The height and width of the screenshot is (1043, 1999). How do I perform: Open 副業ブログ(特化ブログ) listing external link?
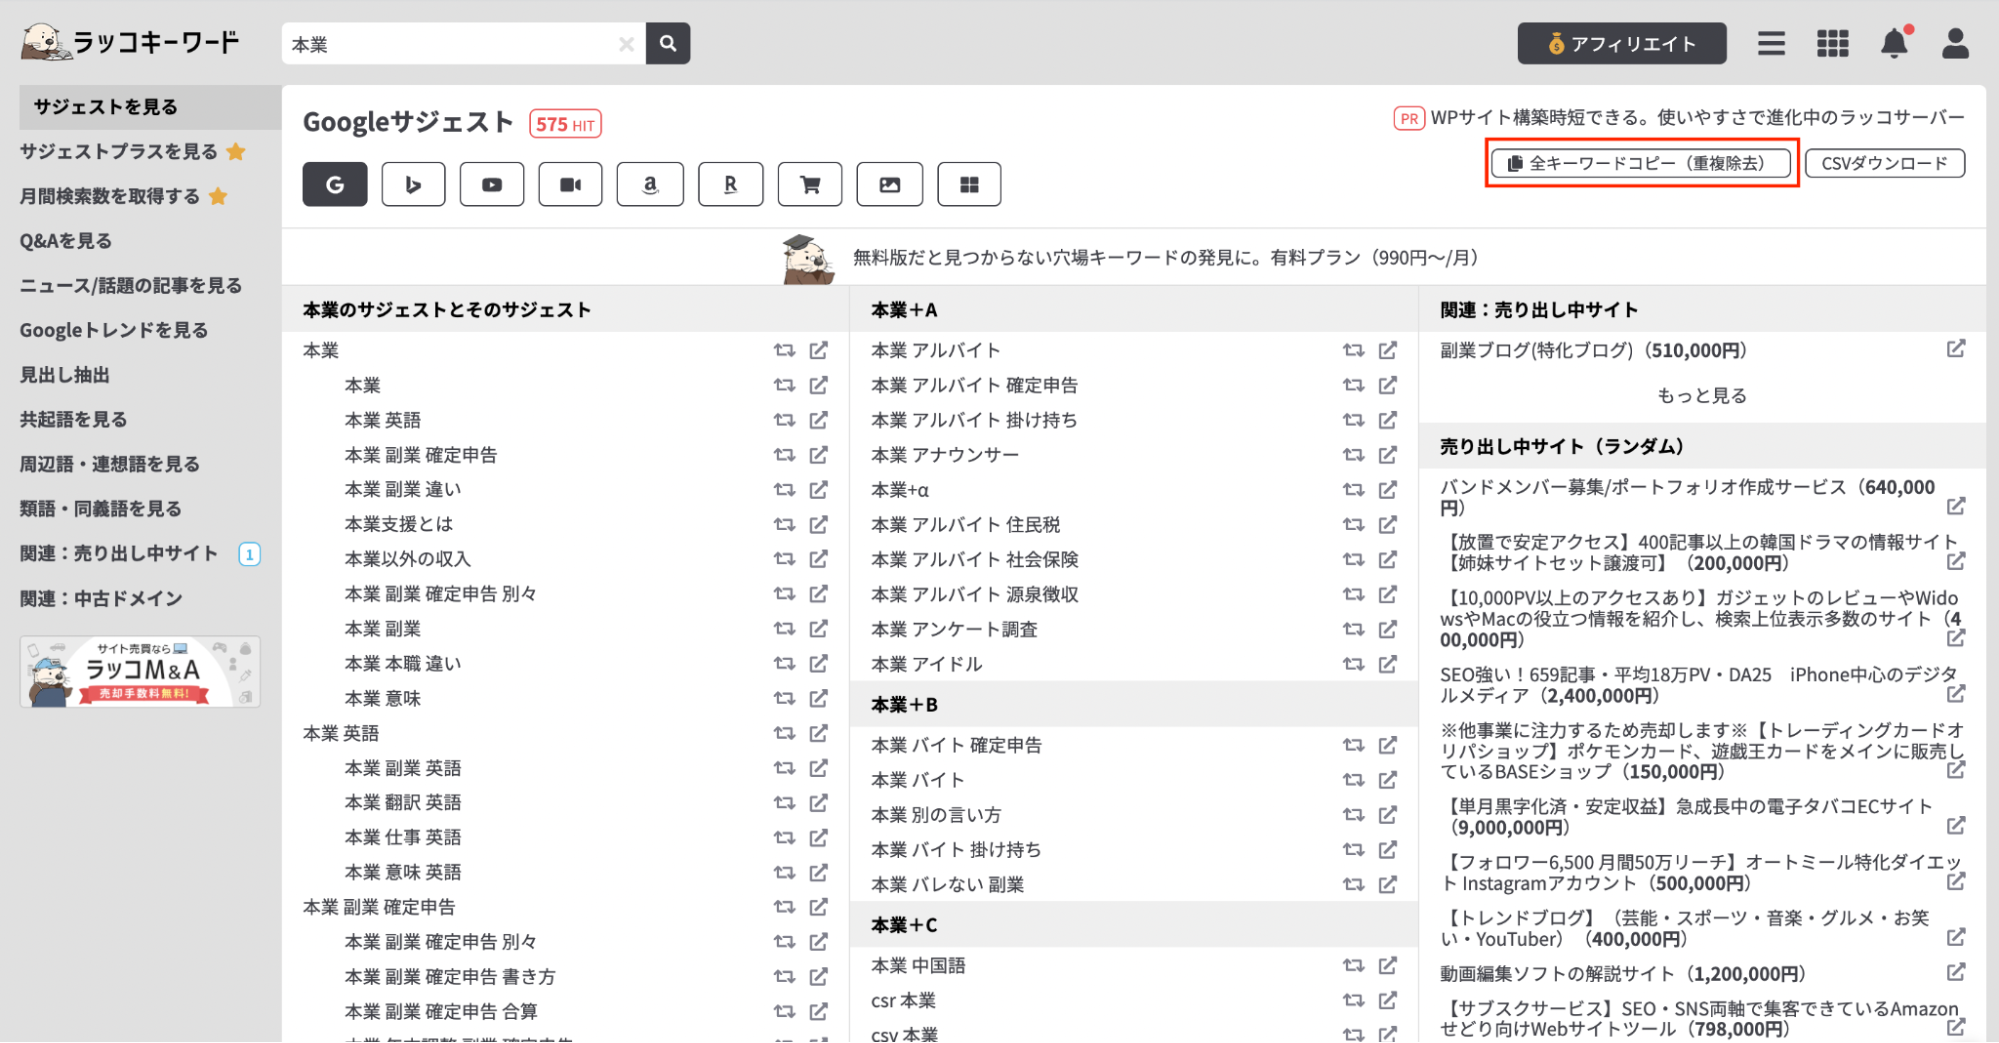tap(1955, 349)
